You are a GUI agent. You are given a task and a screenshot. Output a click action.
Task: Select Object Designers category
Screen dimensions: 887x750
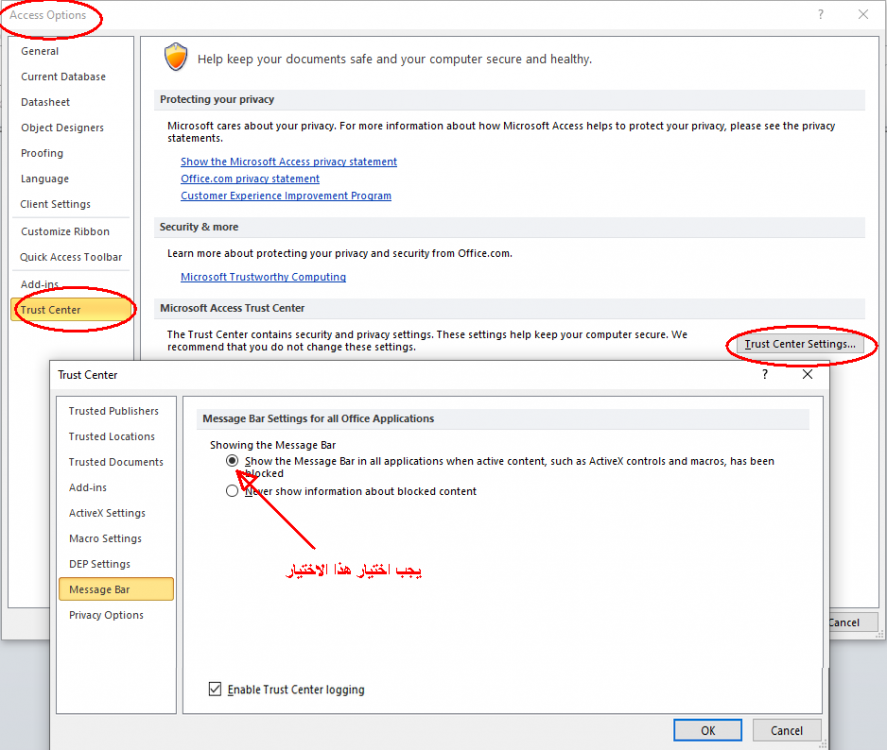(x=62, y=127)
